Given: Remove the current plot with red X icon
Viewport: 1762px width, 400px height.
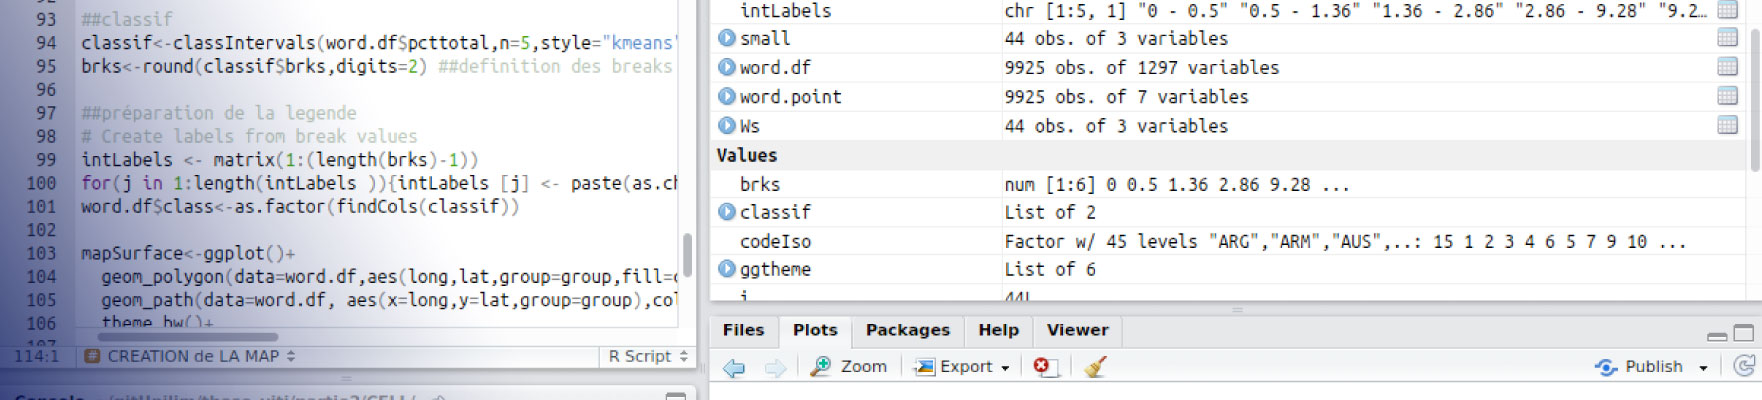Looking at the screenshot, I should point(1043,367).
